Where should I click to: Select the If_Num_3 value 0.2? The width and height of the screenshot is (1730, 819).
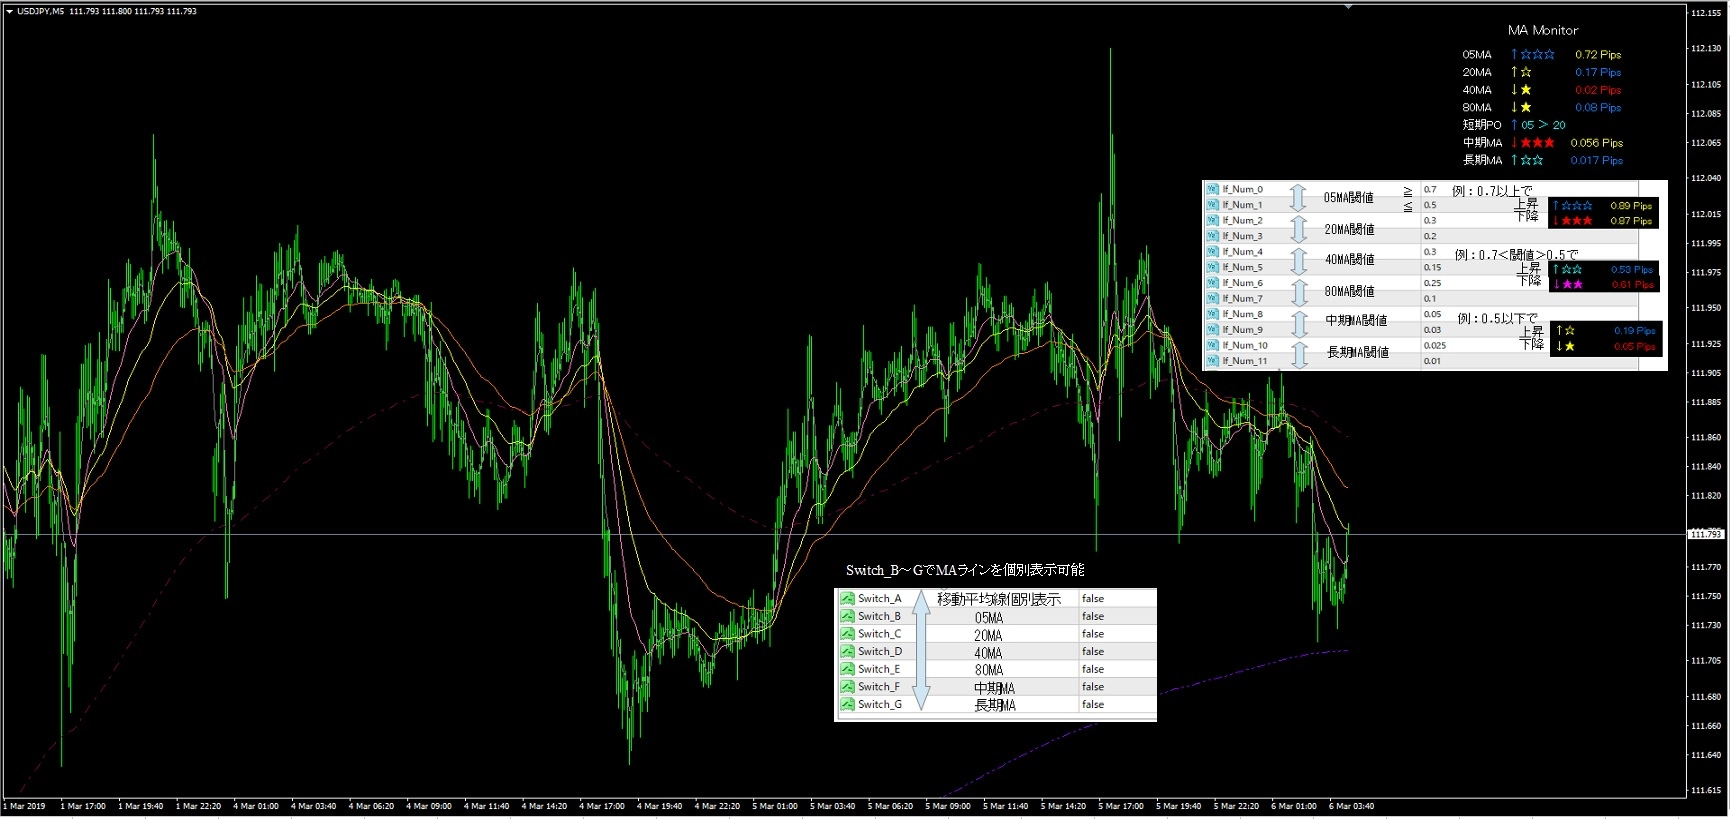(1430, 236)
